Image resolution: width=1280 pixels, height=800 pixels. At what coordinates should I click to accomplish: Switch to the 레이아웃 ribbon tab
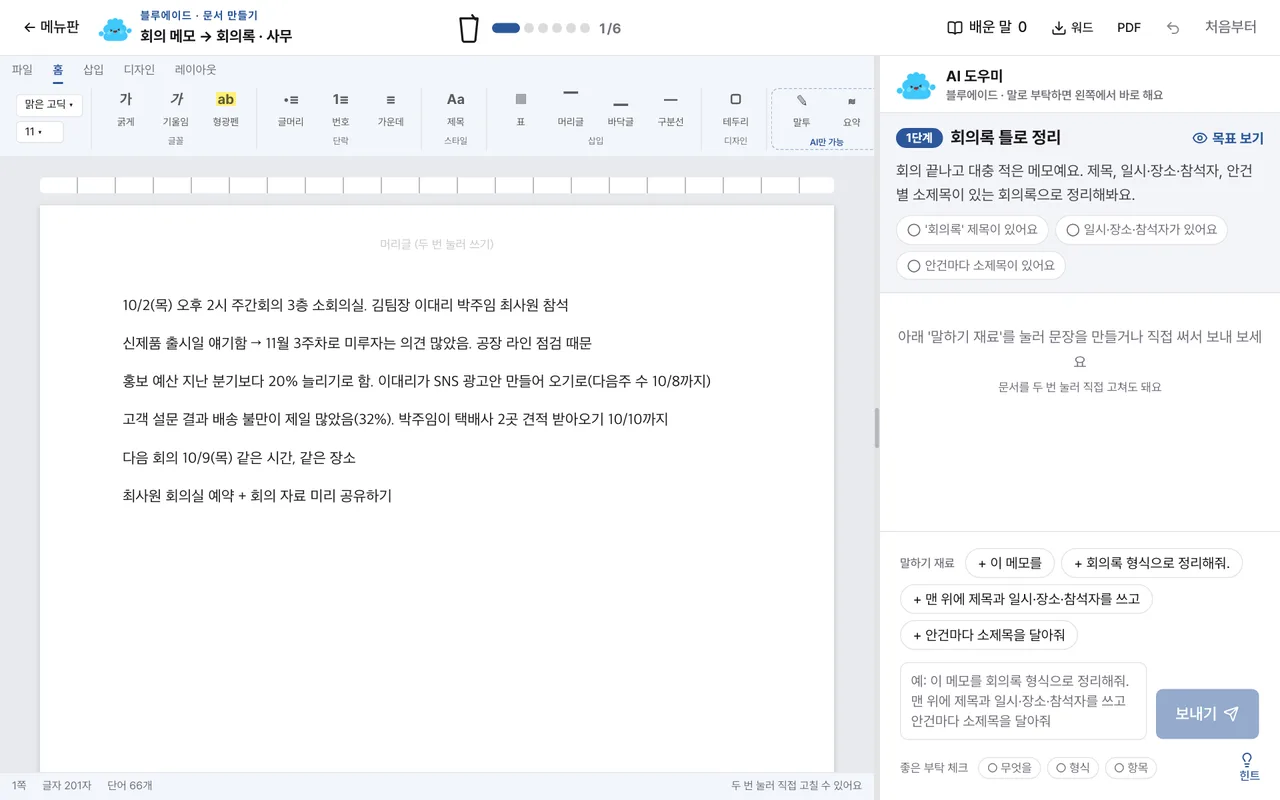coord(195,70)
